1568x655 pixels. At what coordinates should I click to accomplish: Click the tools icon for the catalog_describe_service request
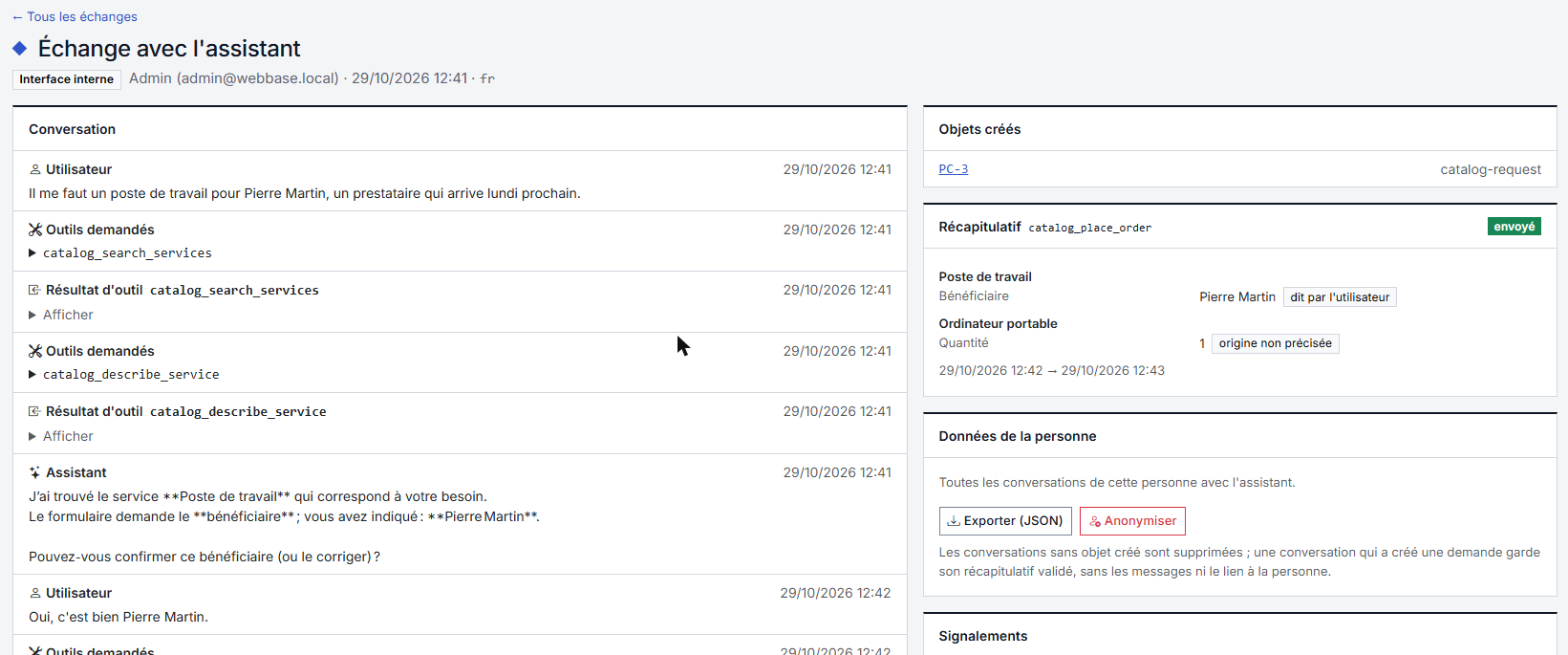click(35, 351)
